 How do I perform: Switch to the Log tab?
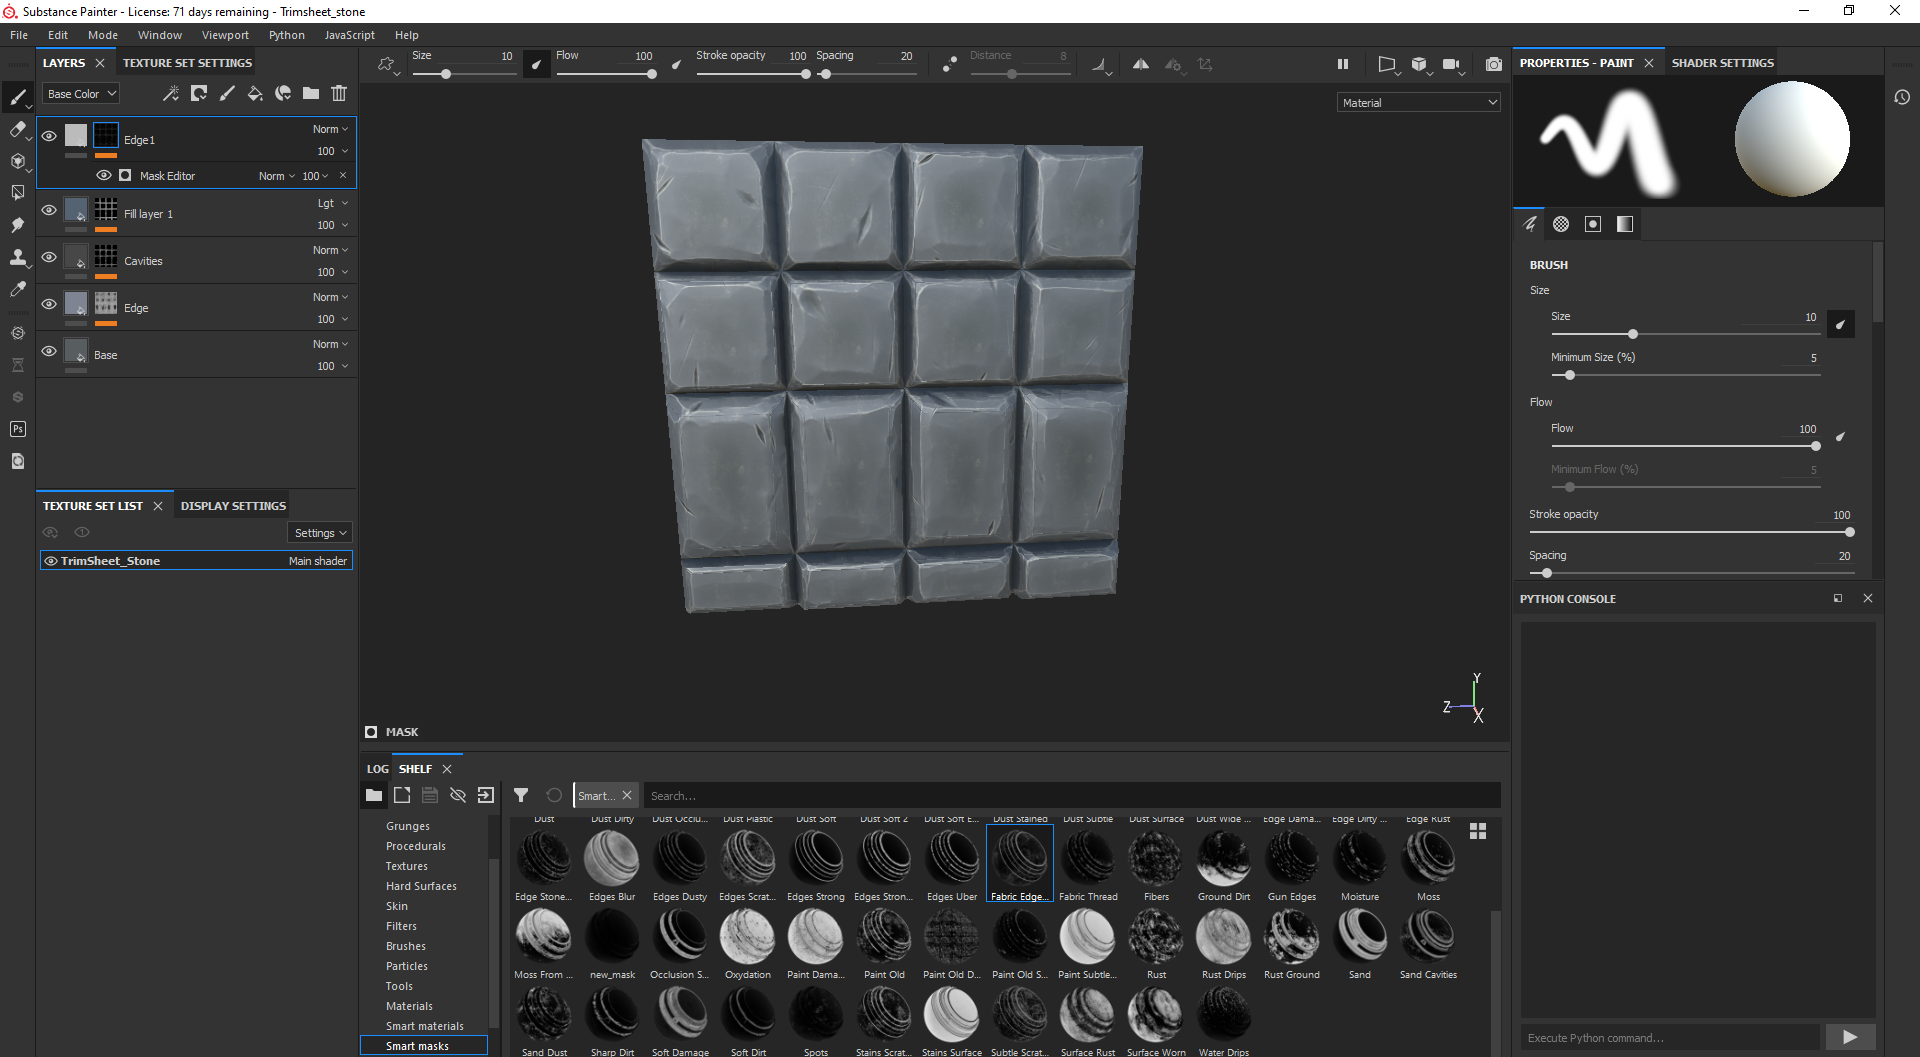377,769
